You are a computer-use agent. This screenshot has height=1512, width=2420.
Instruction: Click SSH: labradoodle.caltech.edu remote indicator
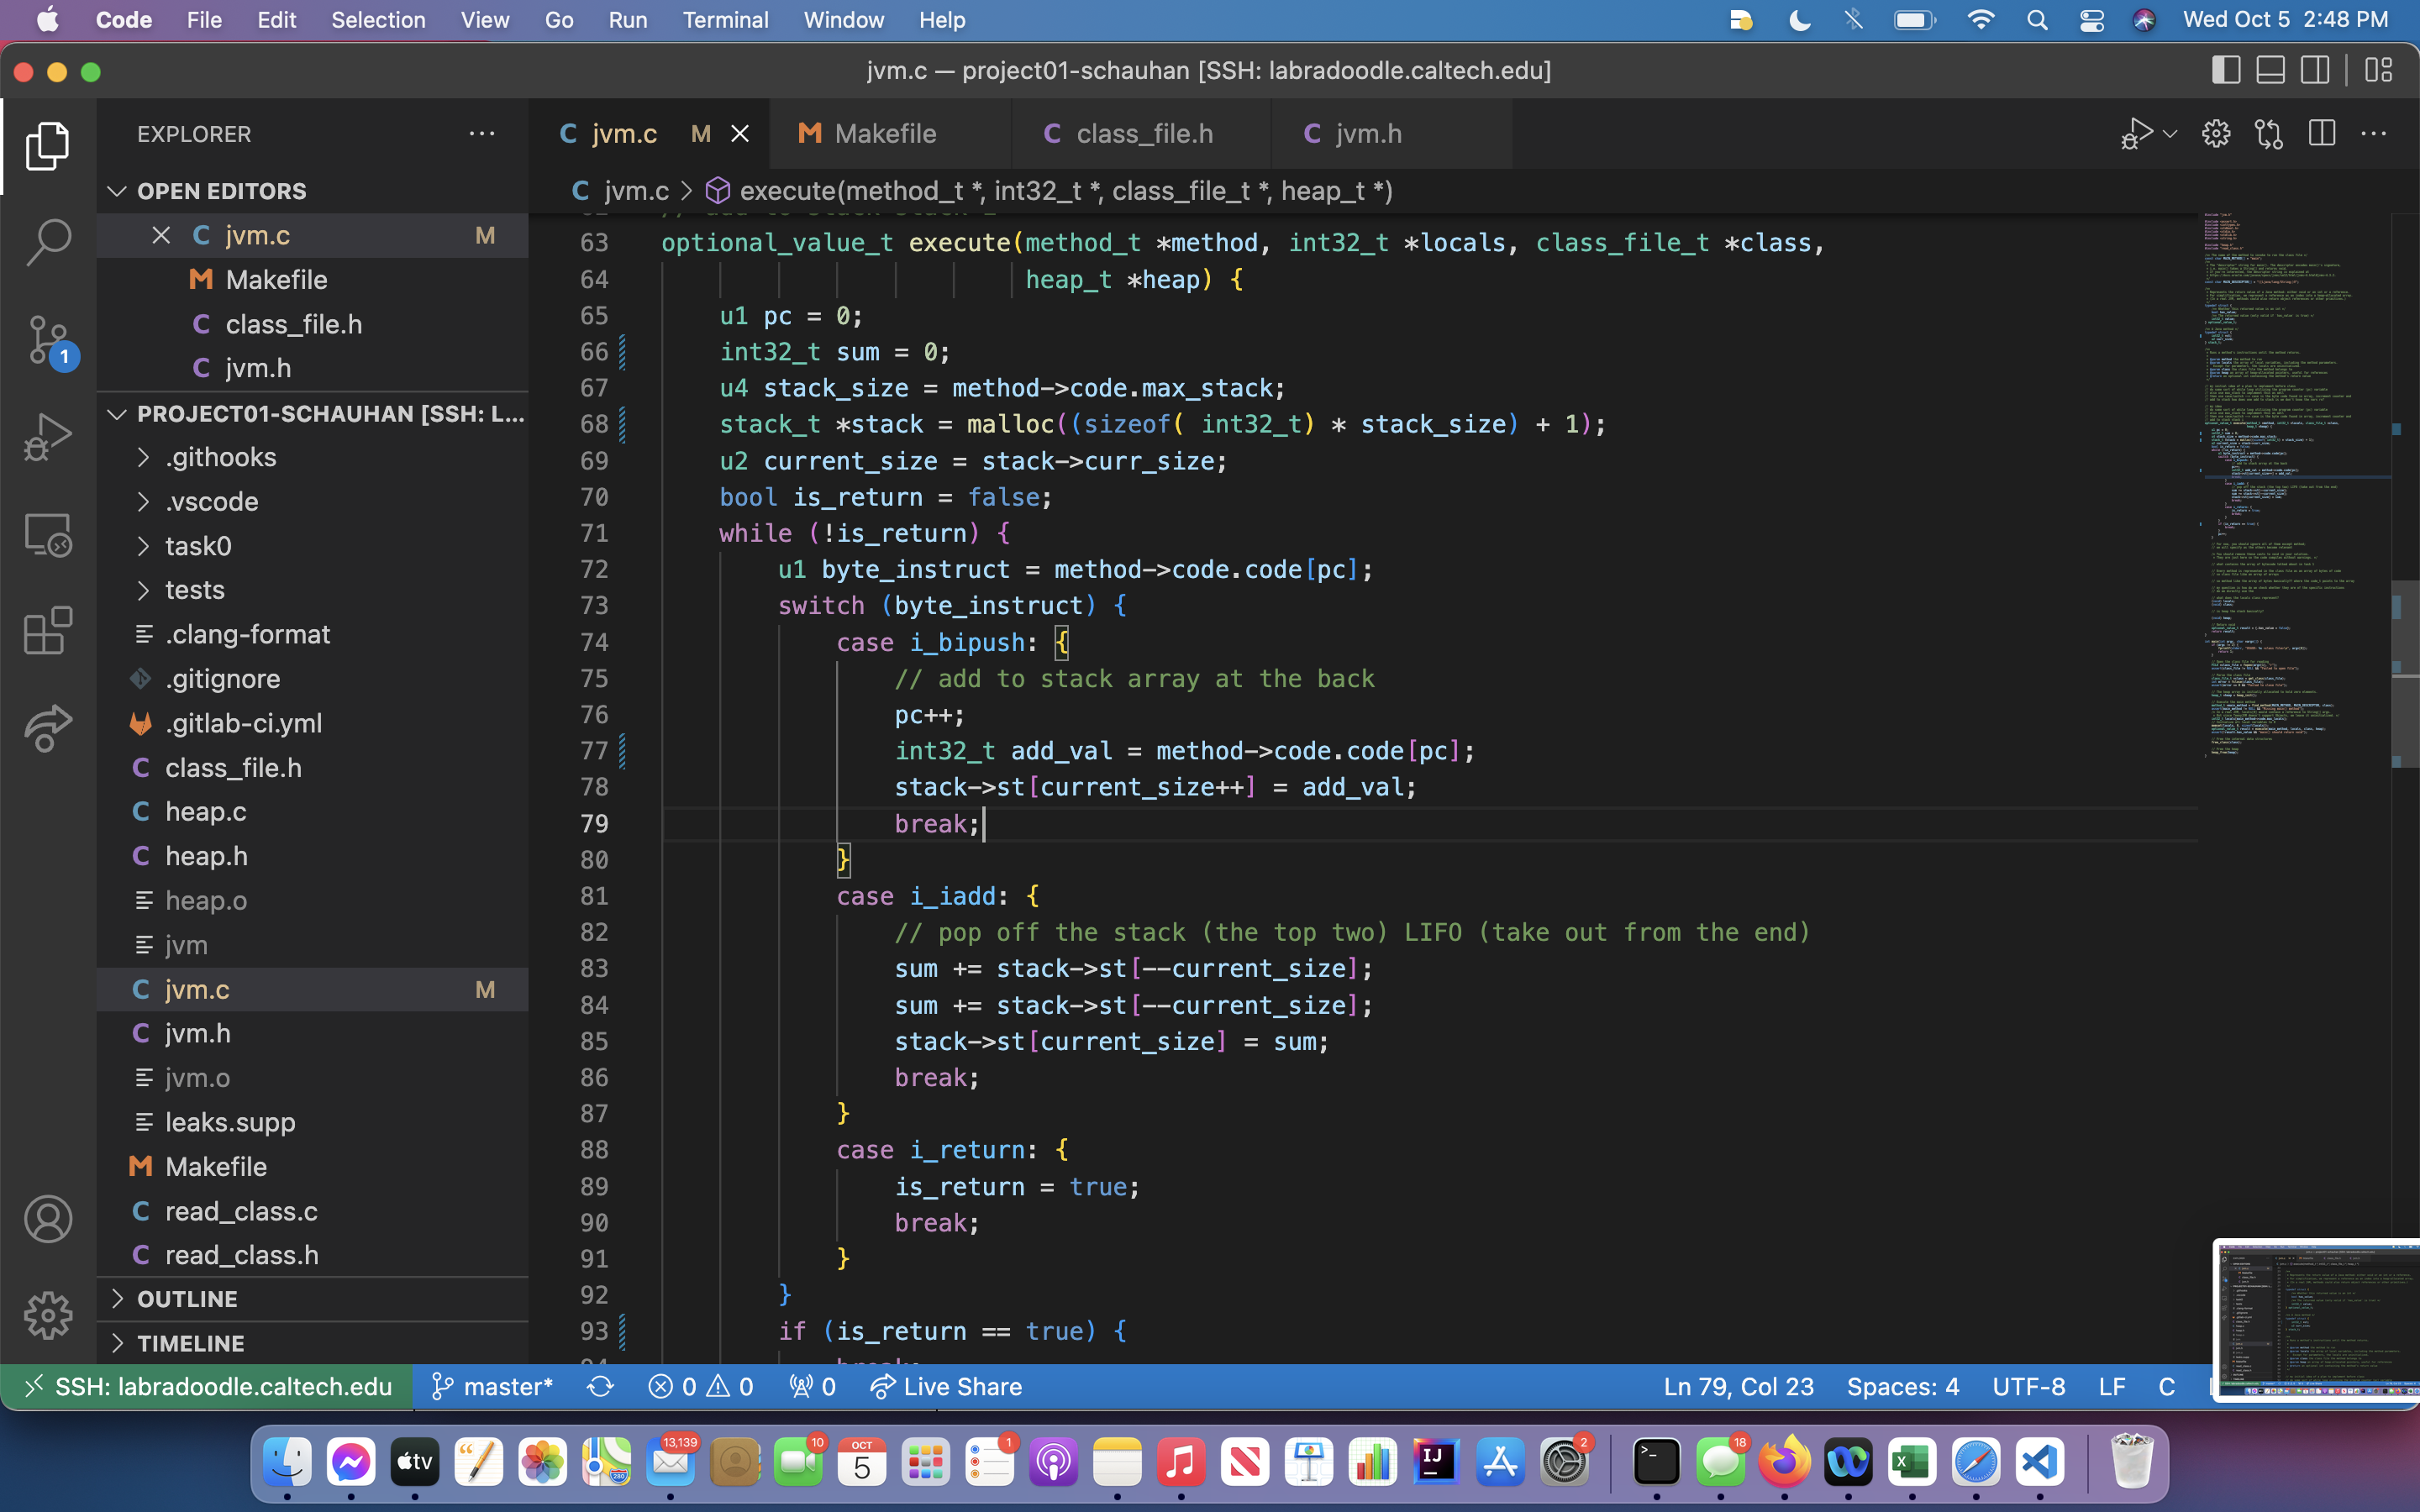tap(209, 1386)
